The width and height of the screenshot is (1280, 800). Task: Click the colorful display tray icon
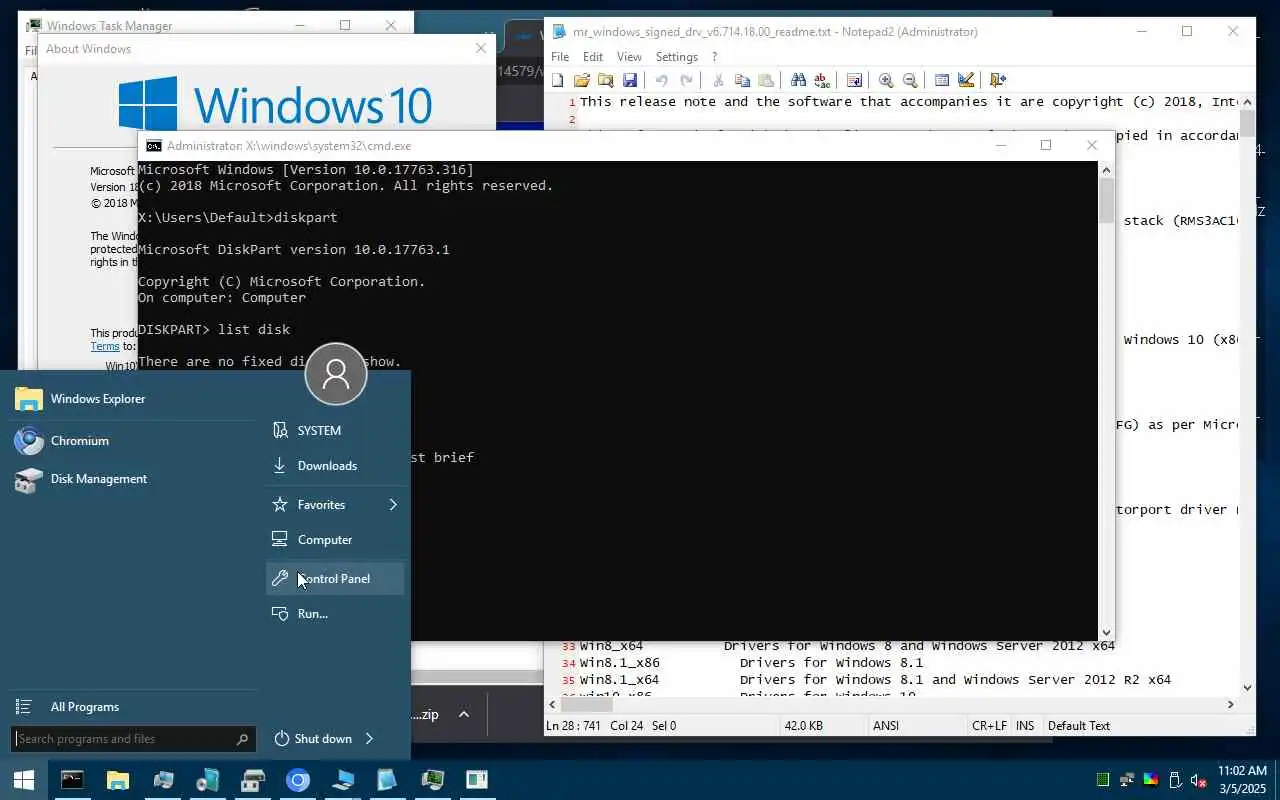click(x=1151, y=780)
